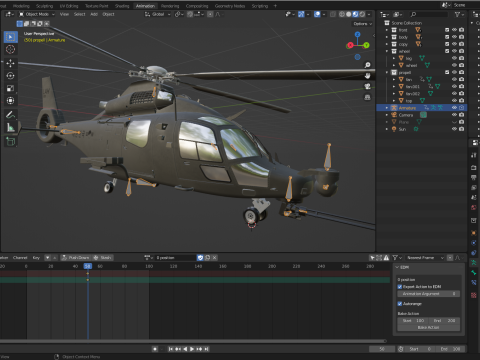Click the current frame number field

pos(382,349)
